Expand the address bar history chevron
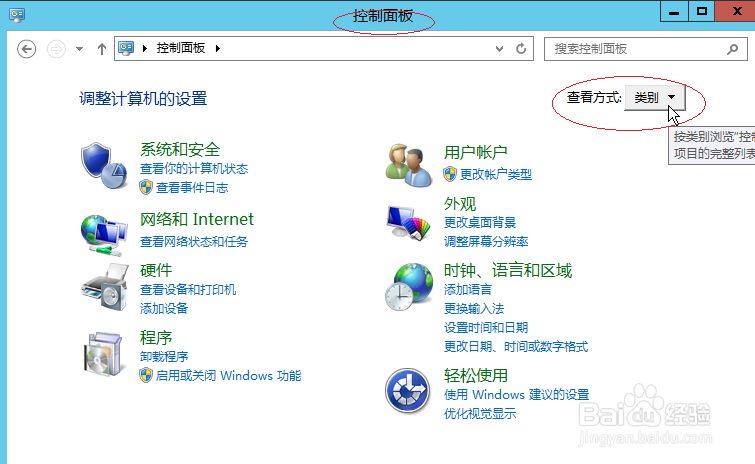Viewport: 755px width, 464px height. [x=499, y=49]
